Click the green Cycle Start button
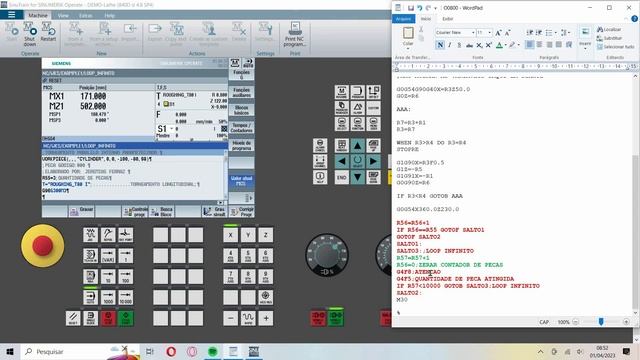 (x=126, y=318)
